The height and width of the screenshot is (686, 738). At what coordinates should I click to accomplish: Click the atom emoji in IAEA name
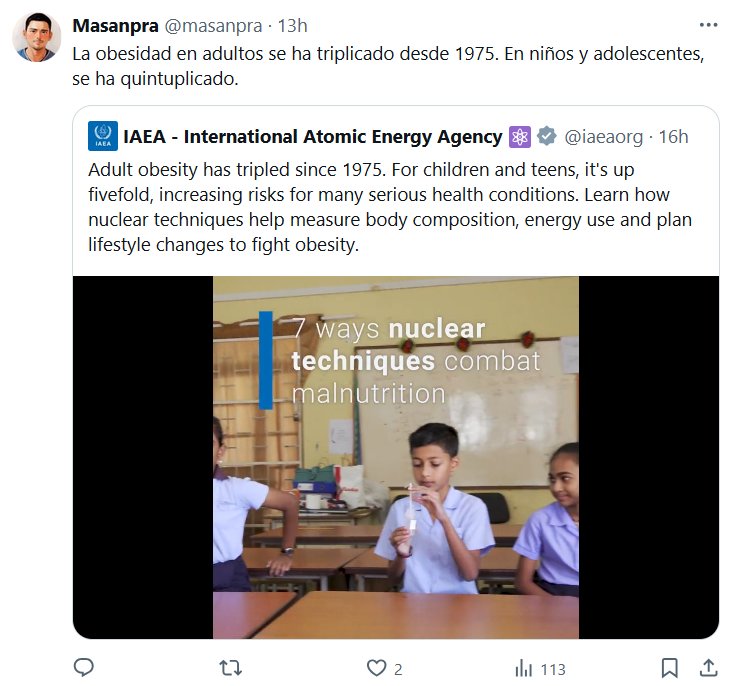[520, 136]
